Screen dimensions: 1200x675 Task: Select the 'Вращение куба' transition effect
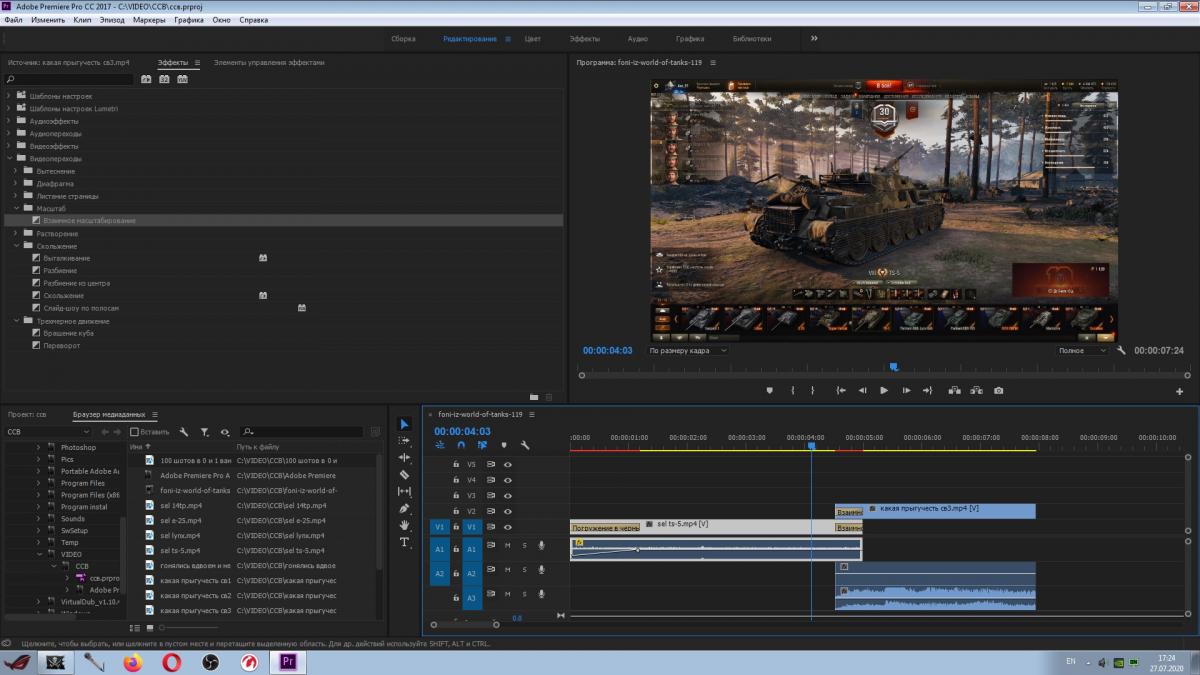coord(68,333)
